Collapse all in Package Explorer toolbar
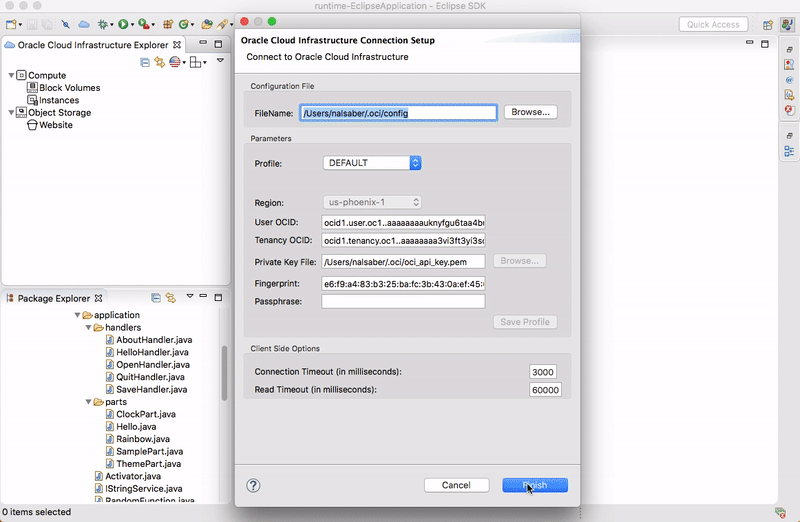Viewport: 800px width, 522px height. (x=156, y=298)
